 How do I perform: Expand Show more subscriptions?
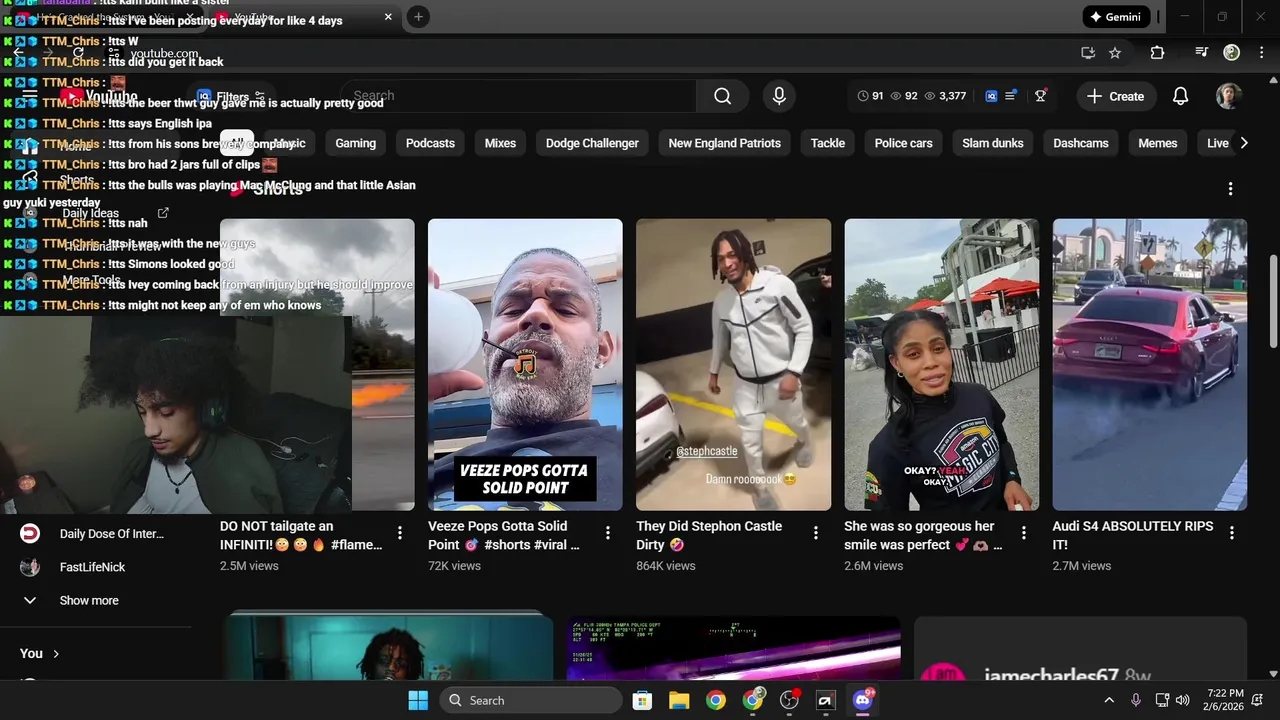(x=89, y=600)
